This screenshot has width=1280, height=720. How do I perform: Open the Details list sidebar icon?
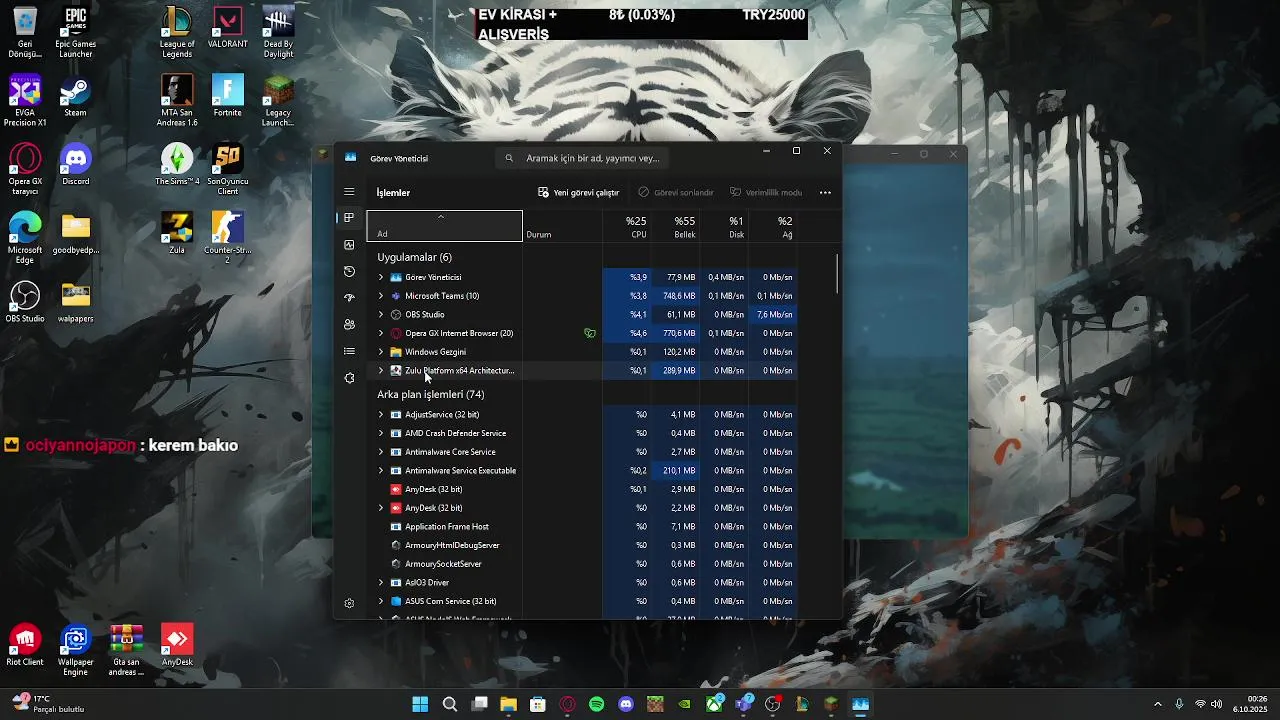[x=349, y=351]
